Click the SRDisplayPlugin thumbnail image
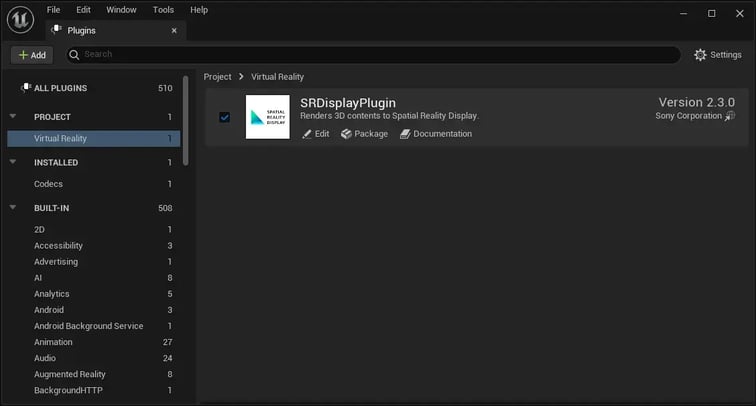 tap(268, 117)
